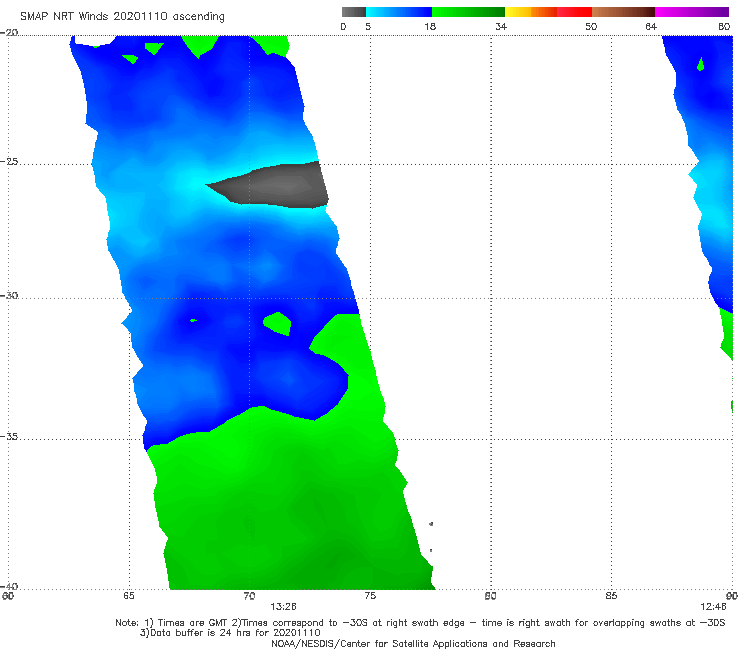Click the 'NOAA/NESDIS/Center for Satellite Applications' credit

[413, 644]
